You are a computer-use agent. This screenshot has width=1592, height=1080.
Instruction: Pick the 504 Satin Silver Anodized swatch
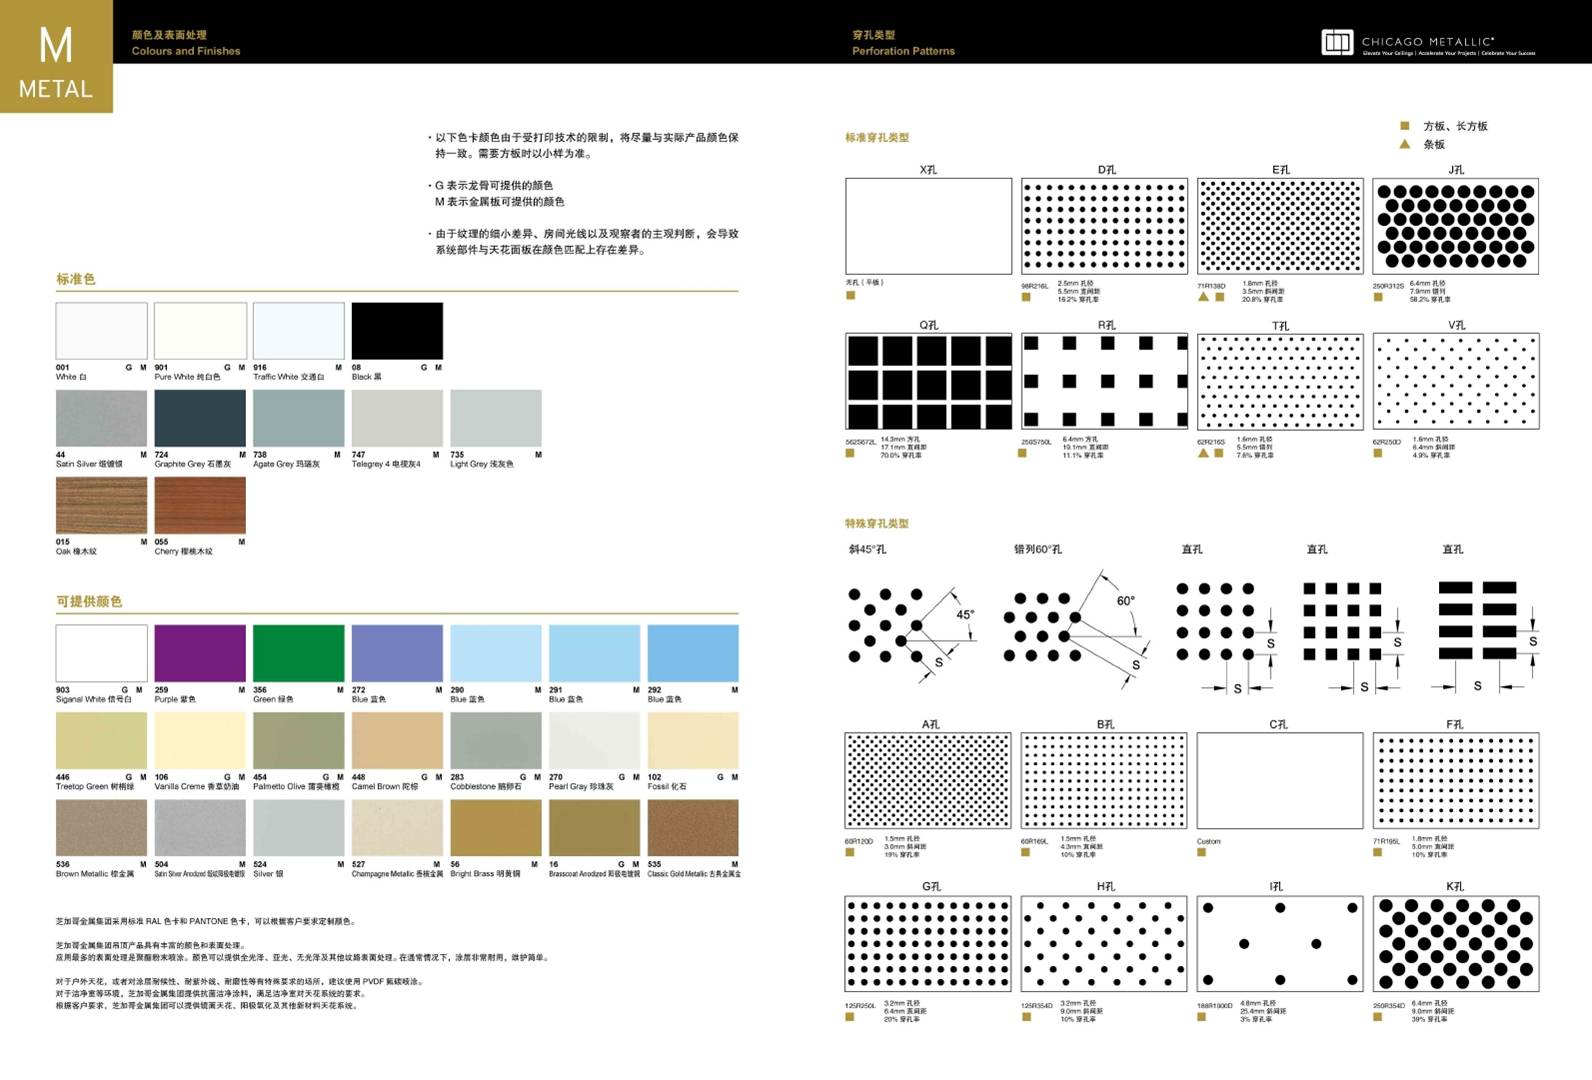pos(200,827)
